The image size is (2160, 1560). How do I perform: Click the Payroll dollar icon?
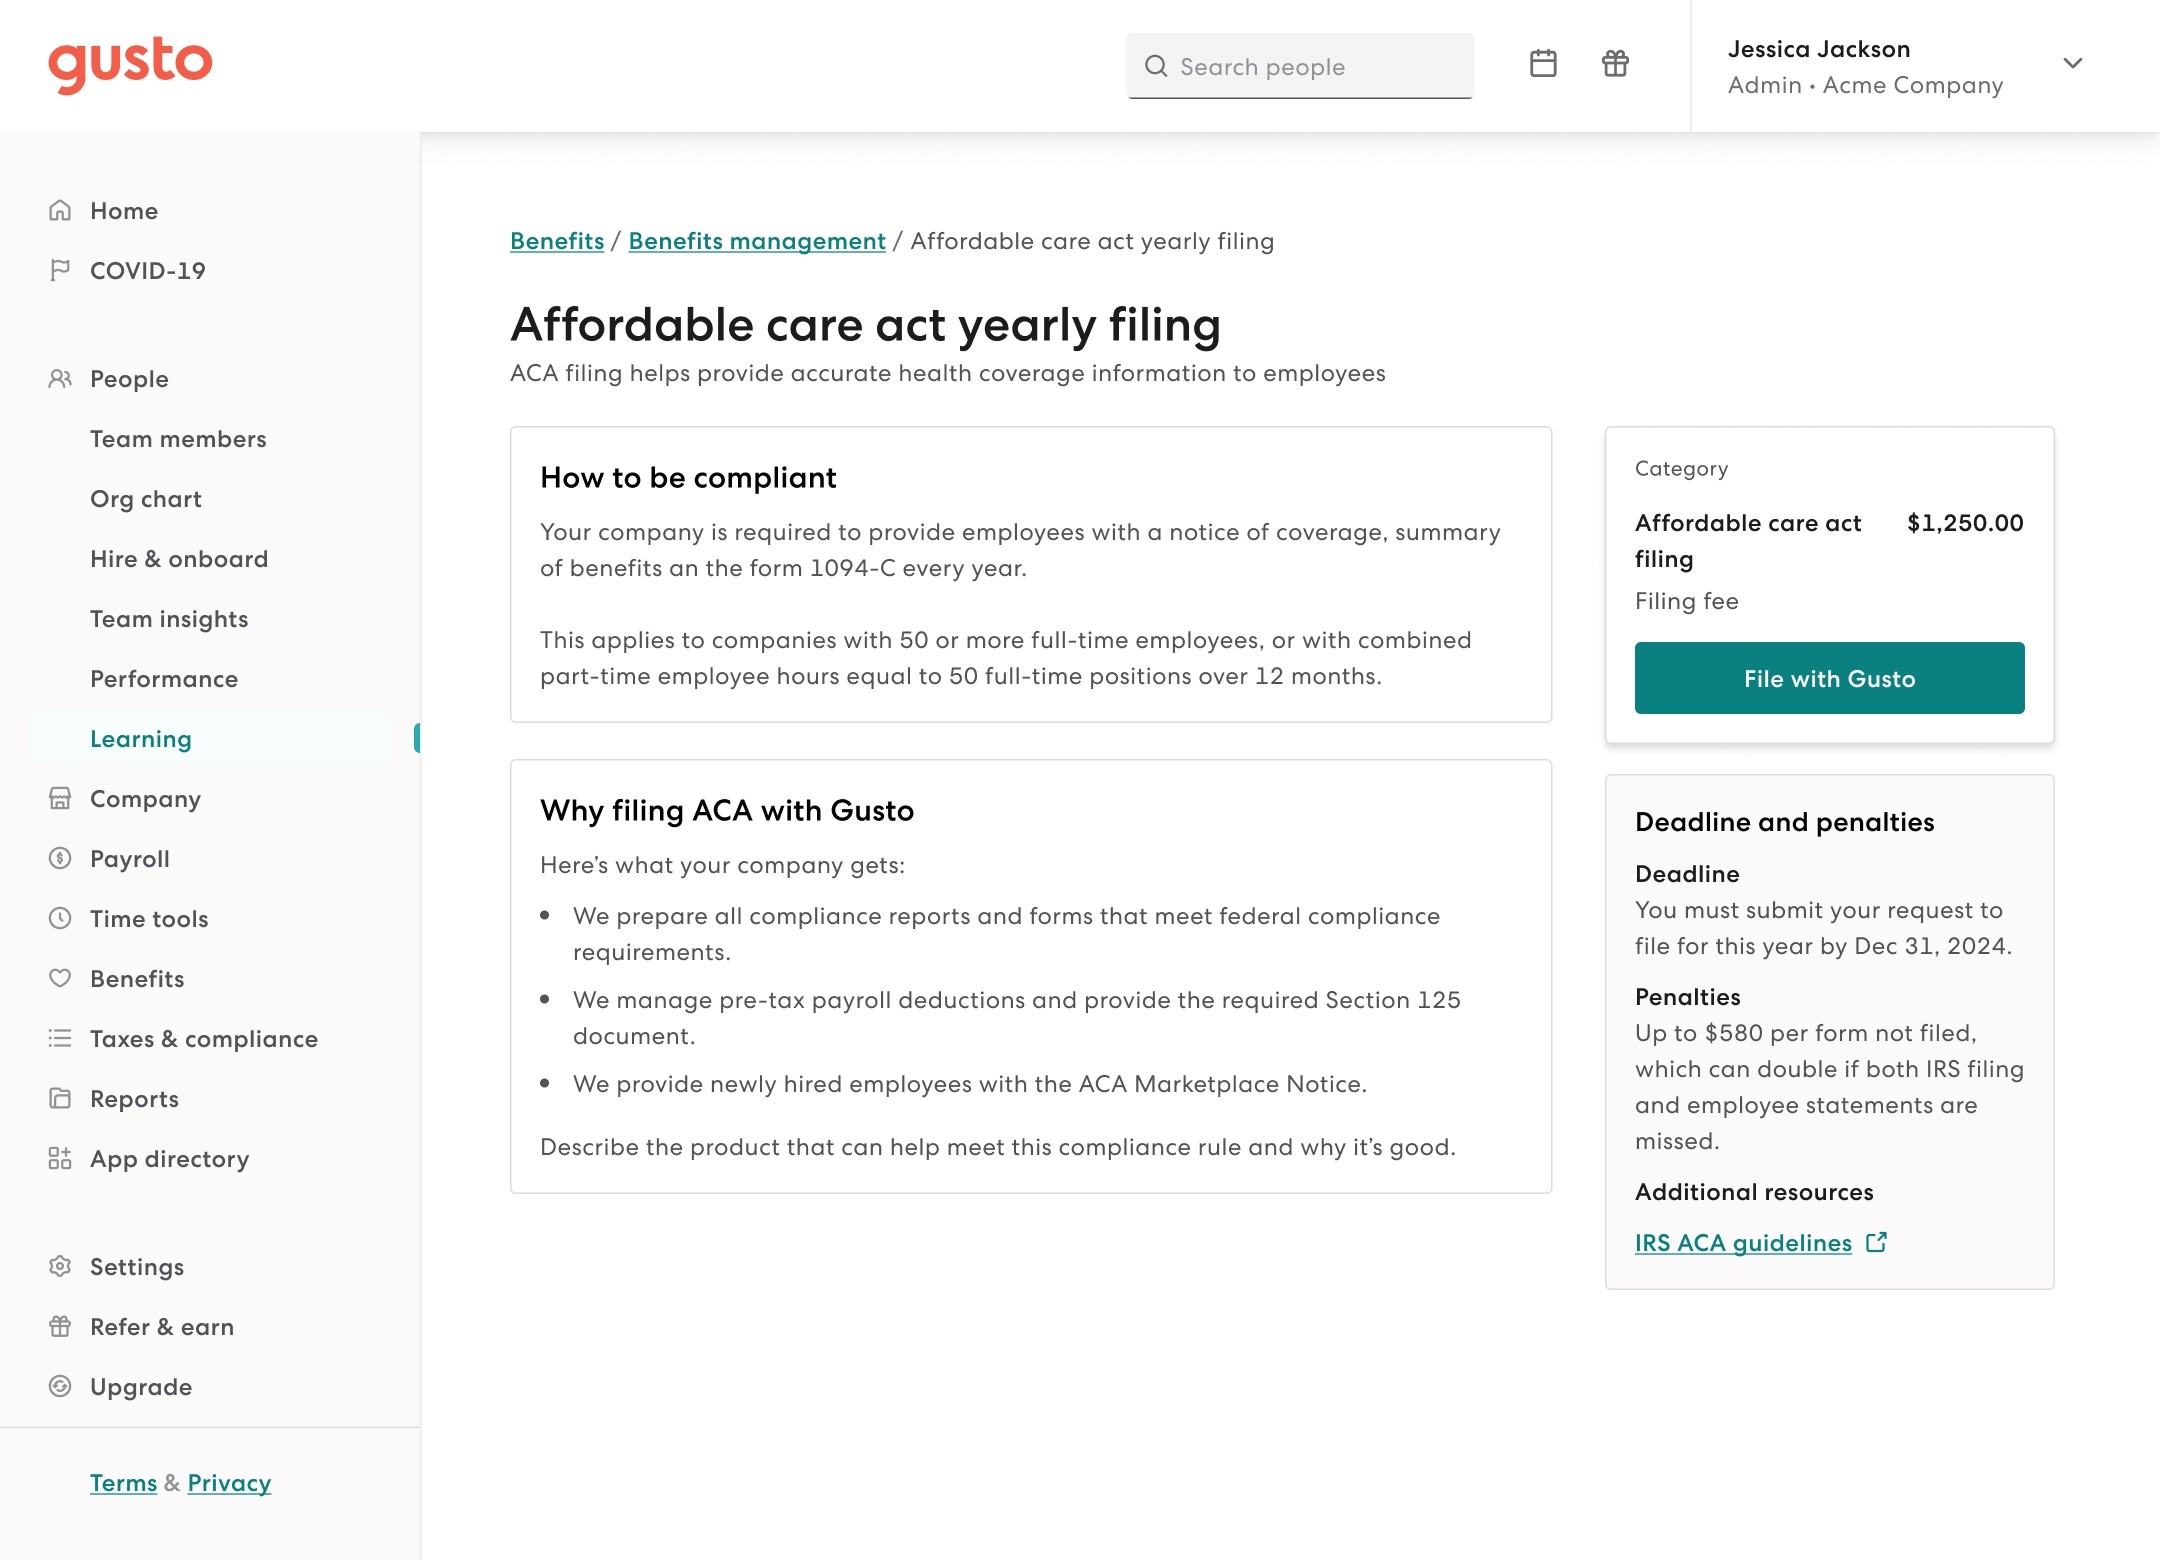(x=60, y=859)
